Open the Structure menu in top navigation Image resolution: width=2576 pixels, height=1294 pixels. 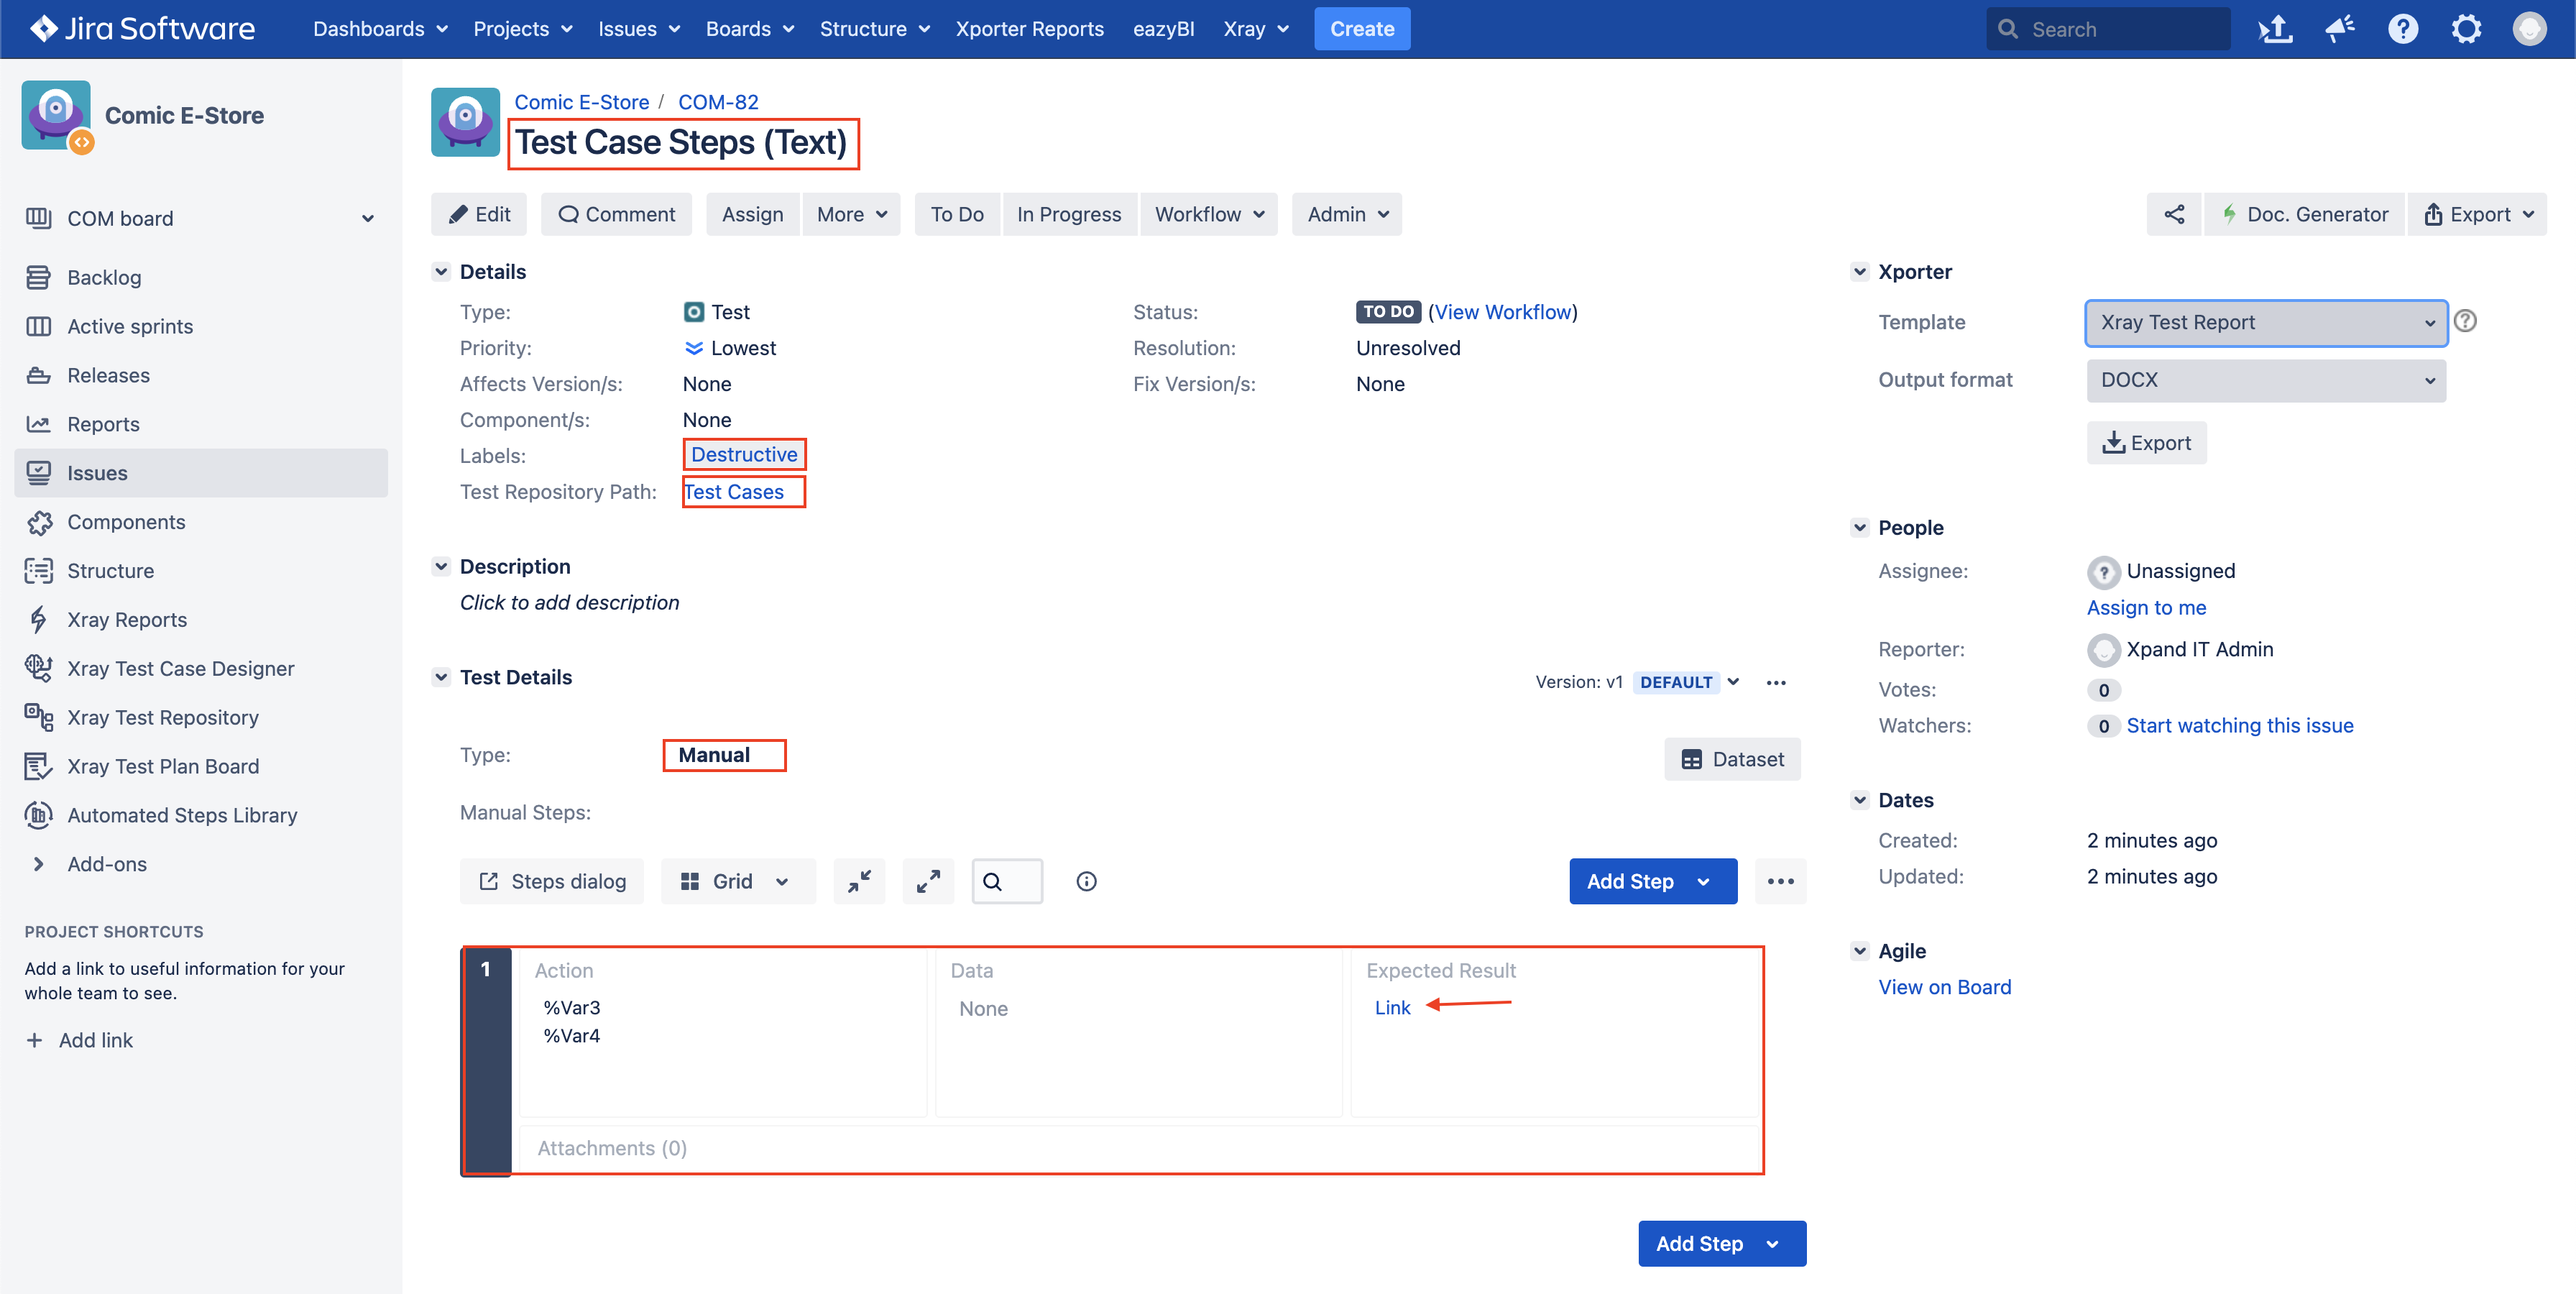pos(874,29)
